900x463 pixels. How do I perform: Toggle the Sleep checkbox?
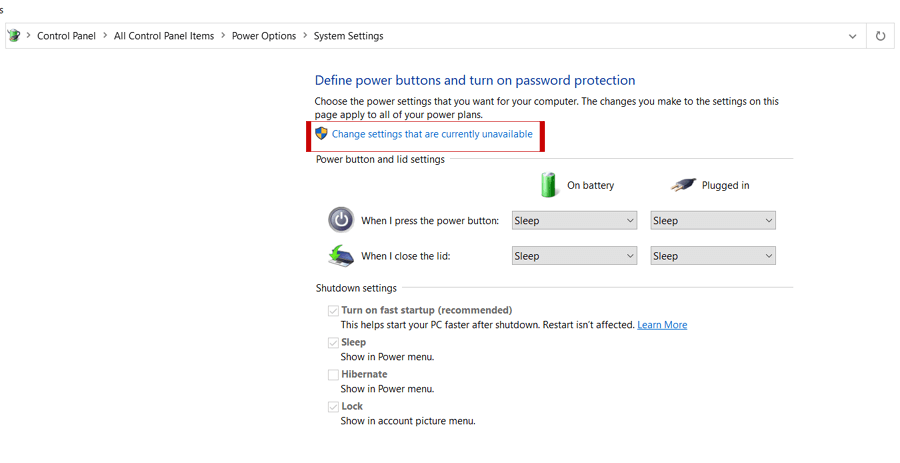click(333, 343)
